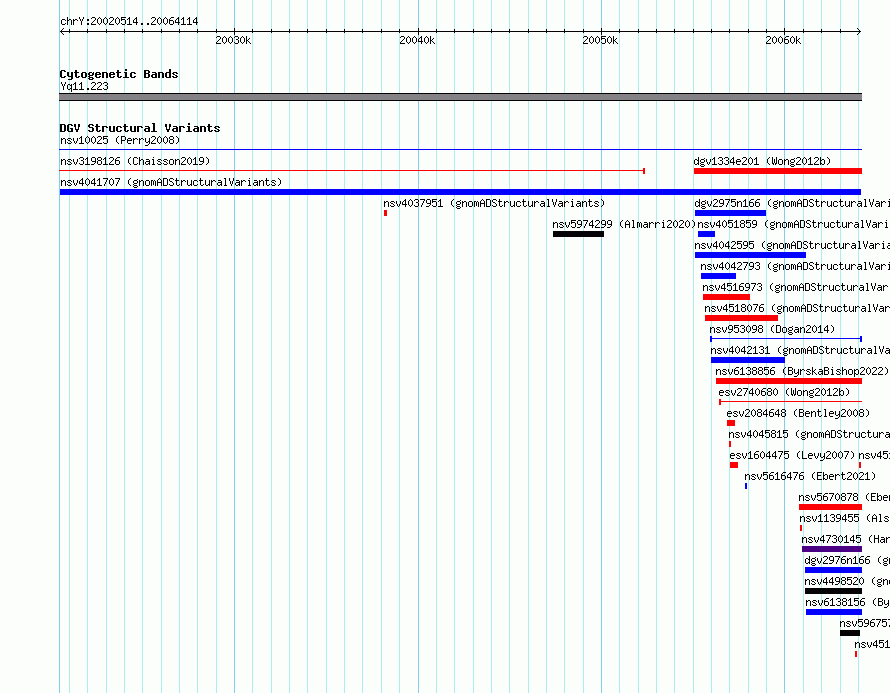Select the Yq11.223 band label
890x693 pixels.
coord(84,86)
